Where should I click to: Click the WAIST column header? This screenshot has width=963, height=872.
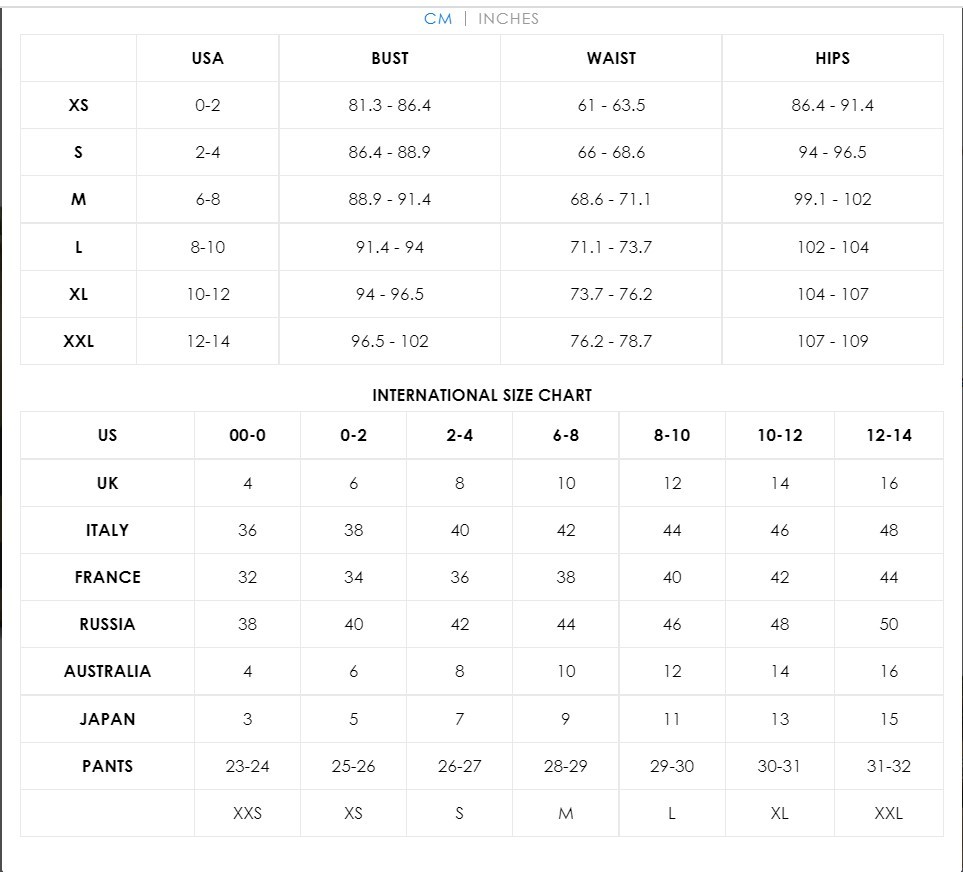point(611,58)
